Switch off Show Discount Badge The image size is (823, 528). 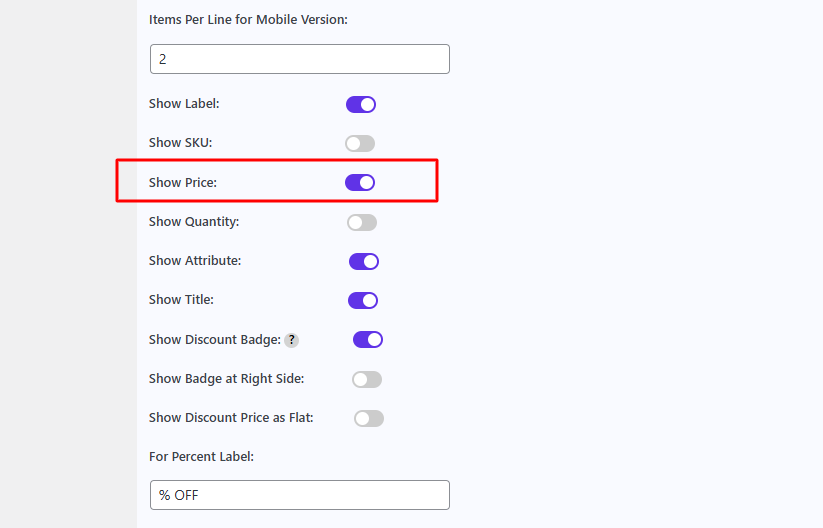[x=368, y=340]
